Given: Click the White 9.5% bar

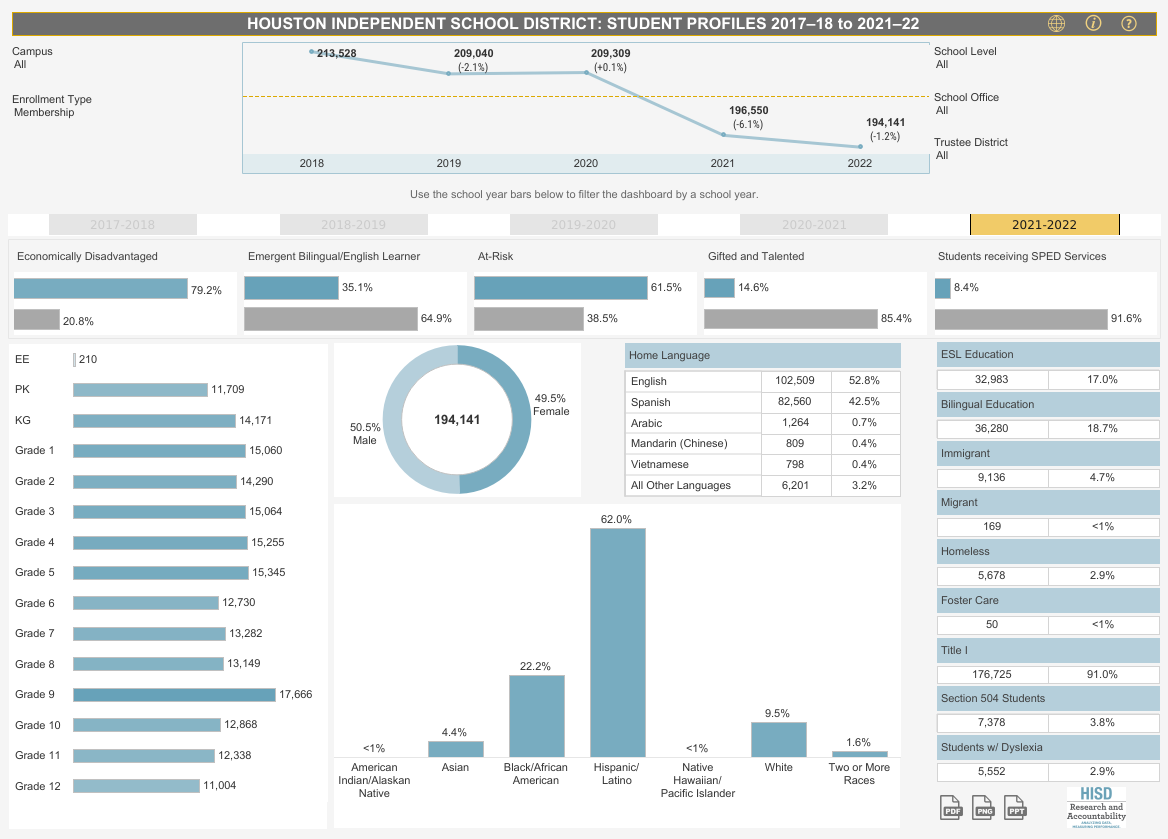Looking at the screenshot, I should (x=778, y=739).
